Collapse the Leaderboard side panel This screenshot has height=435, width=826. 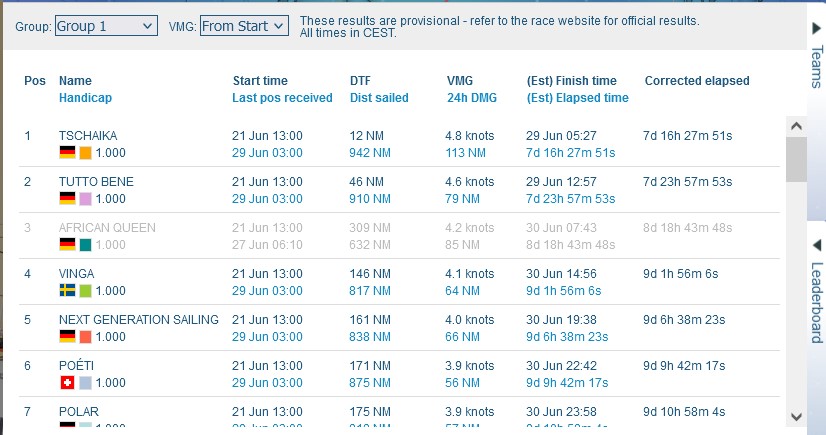815,290
